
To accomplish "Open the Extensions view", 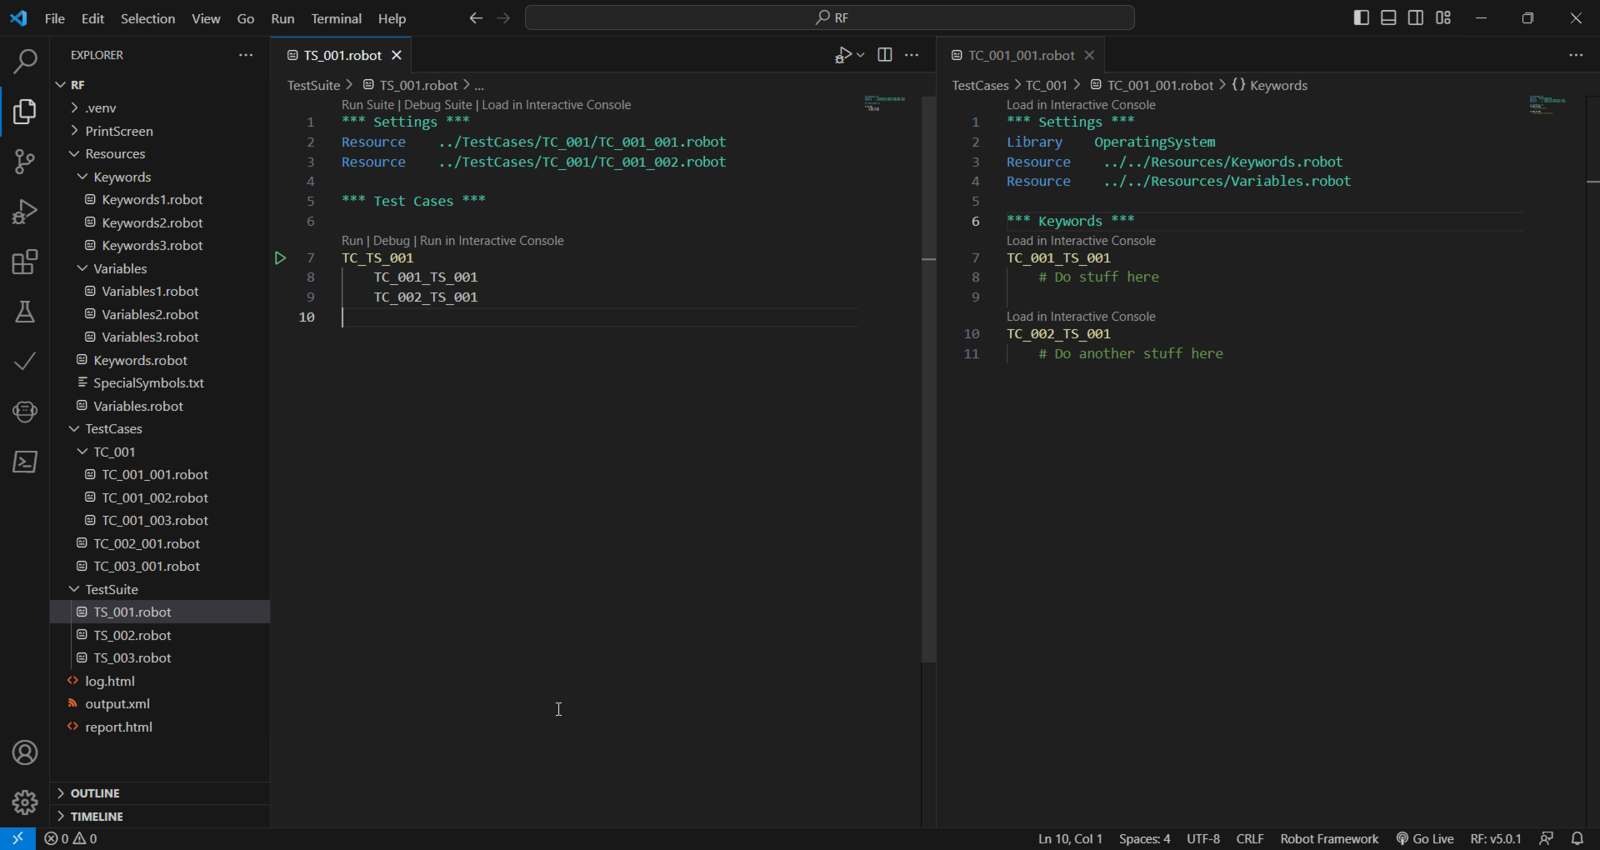I will tap(25, 262).
